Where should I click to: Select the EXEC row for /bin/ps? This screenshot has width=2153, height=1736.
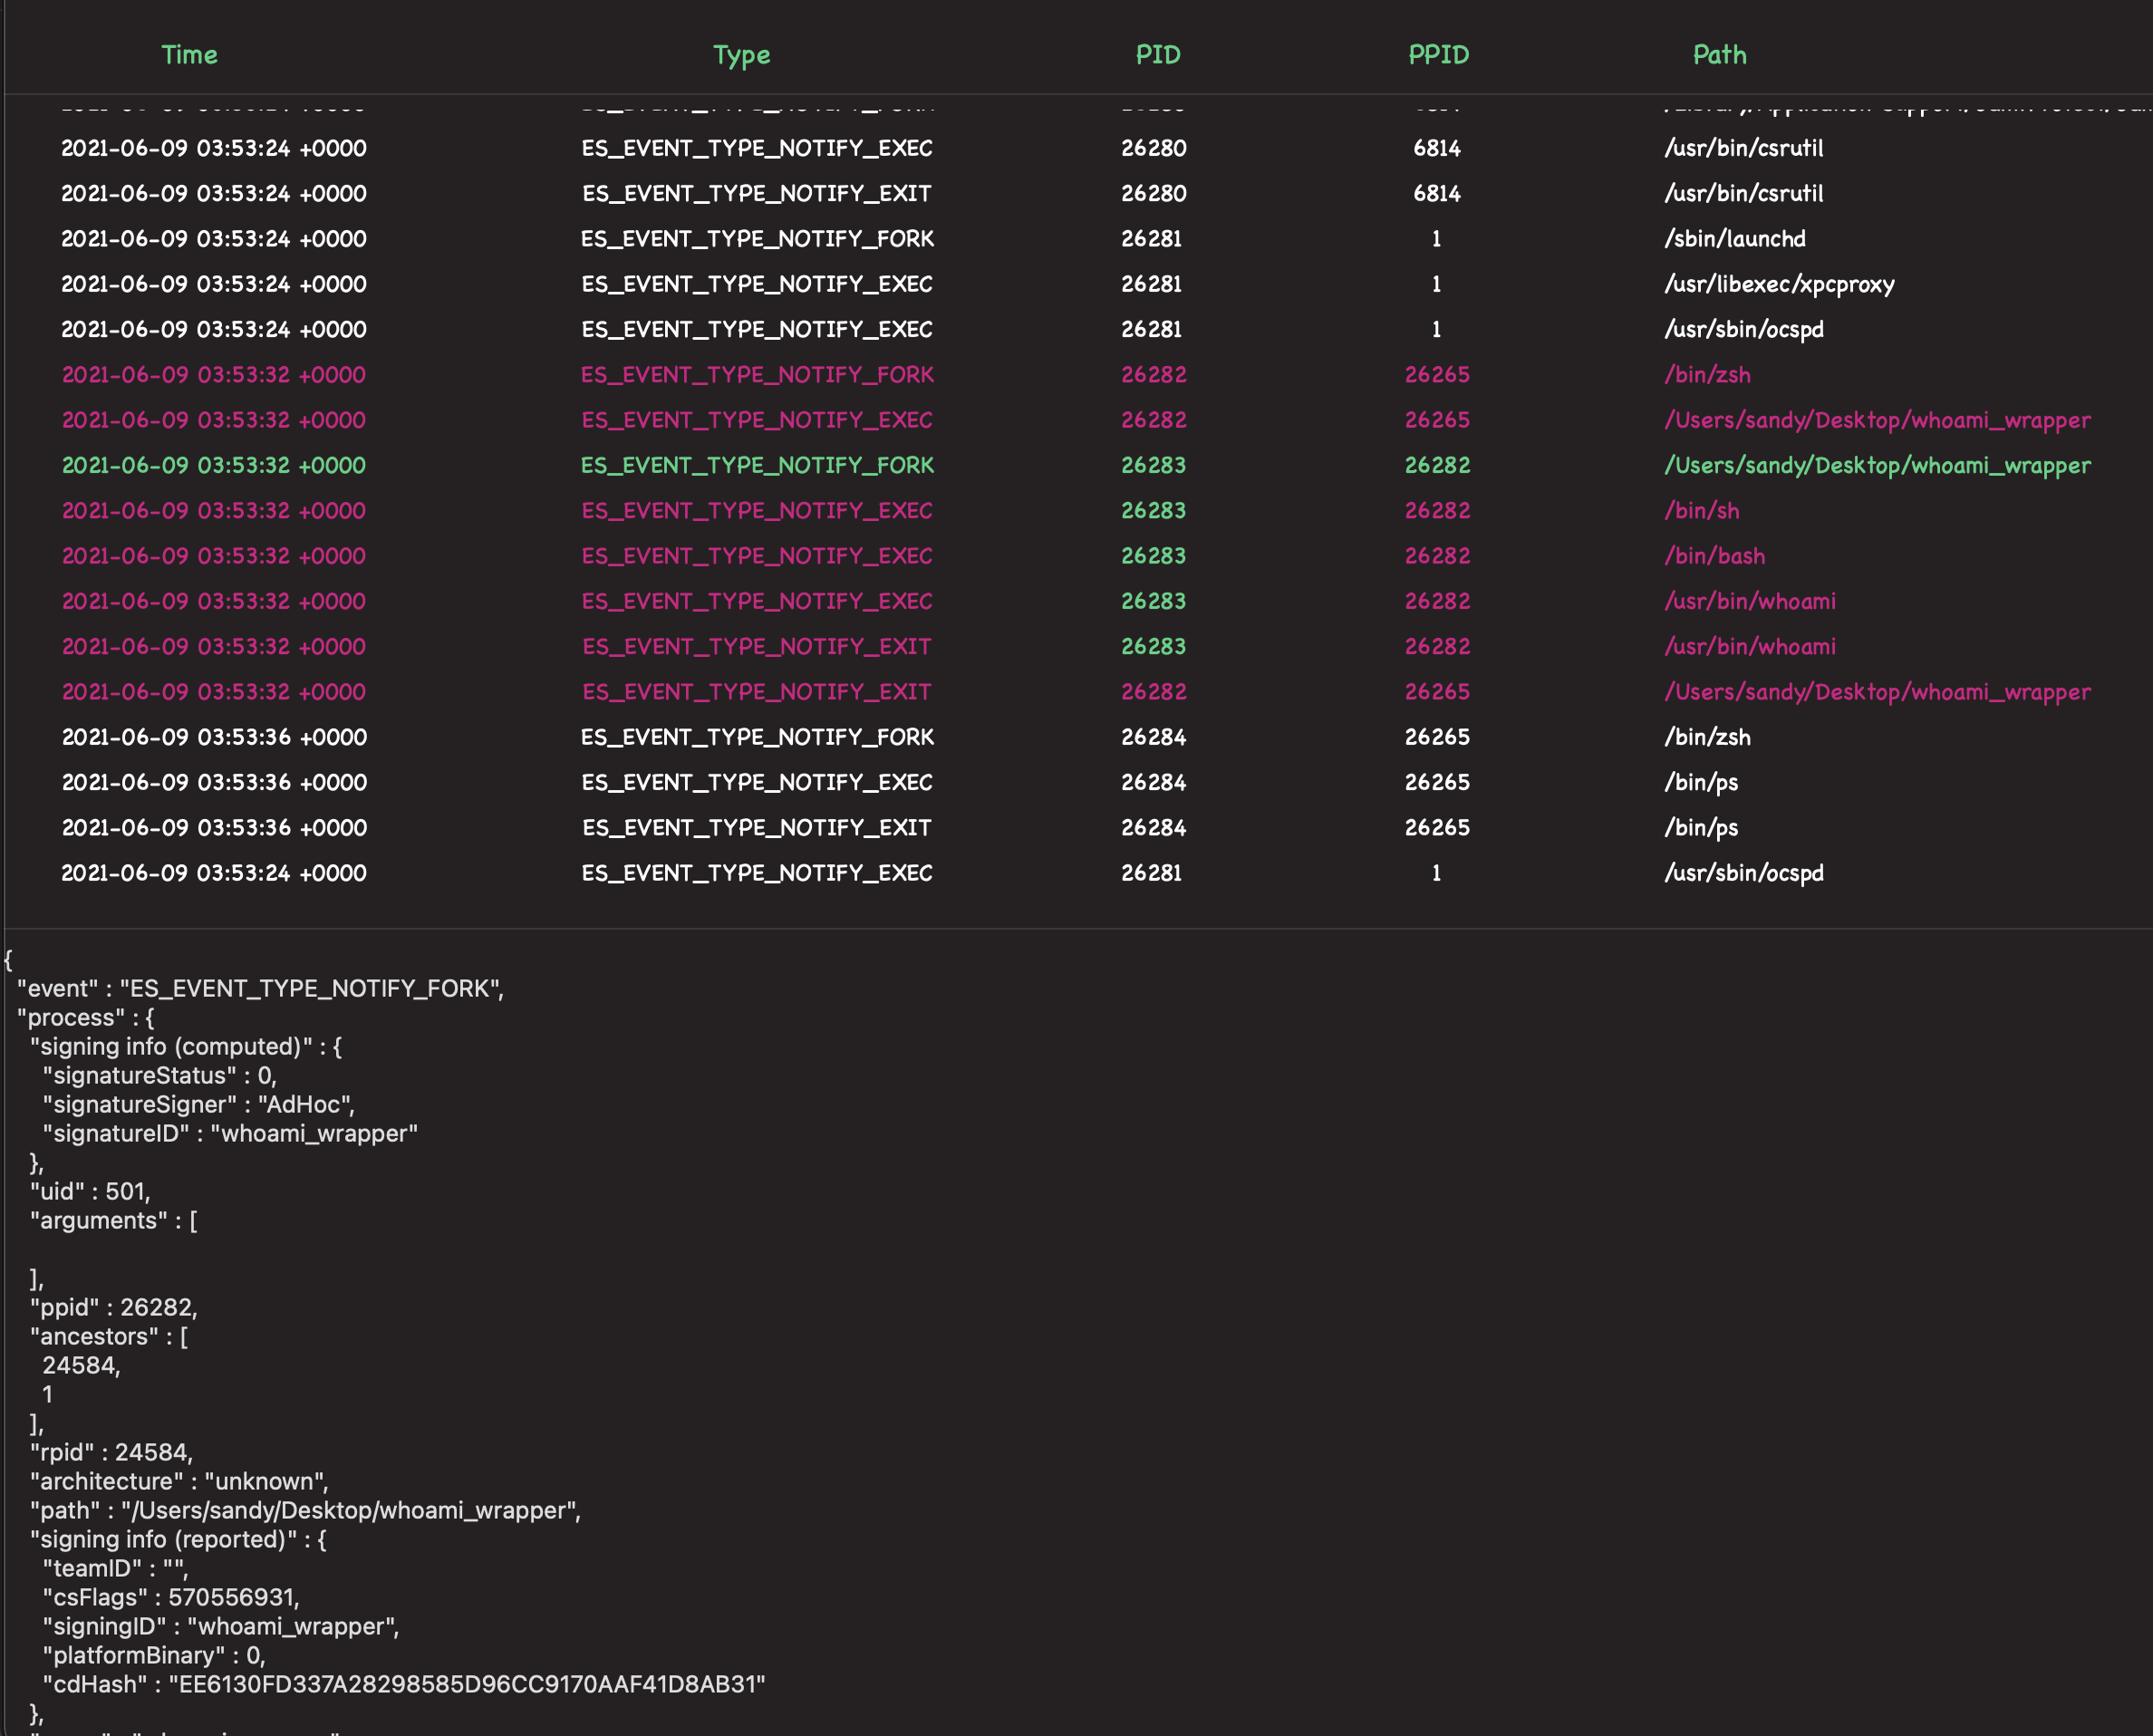[757, 782]
